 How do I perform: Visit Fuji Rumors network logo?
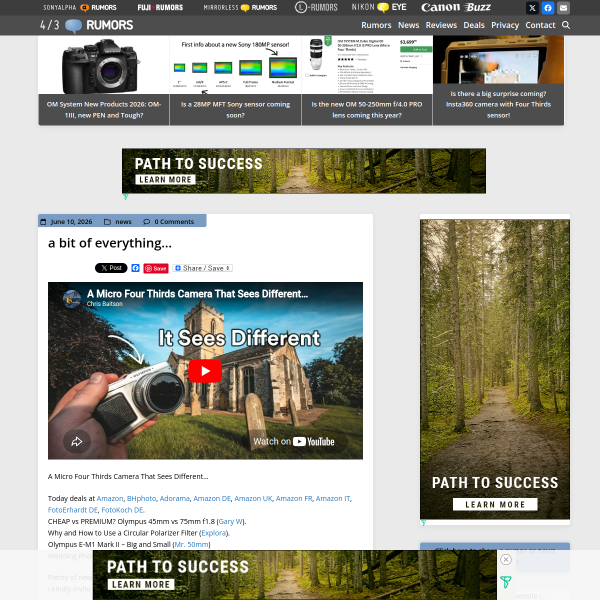[160, 7]
